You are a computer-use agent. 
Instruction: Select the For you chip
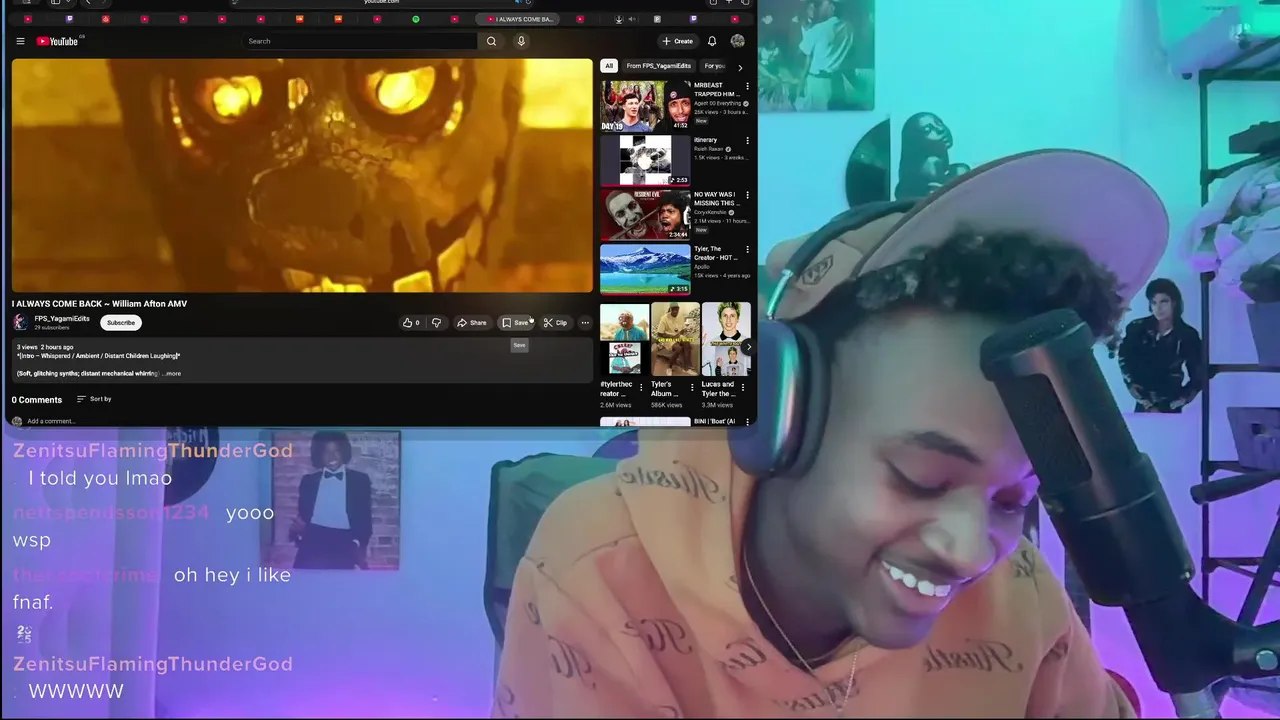coord(714,66)
